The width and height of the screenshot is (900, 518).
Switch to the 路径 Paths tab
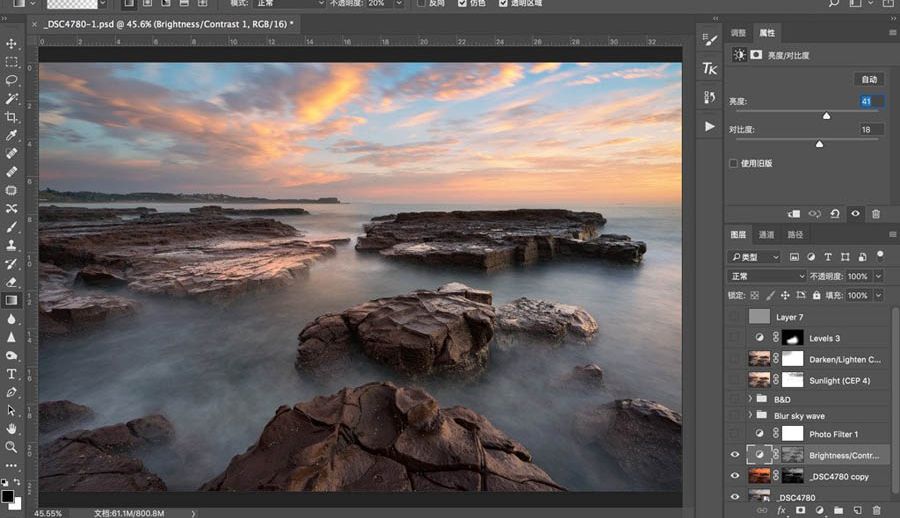[795, 234]
